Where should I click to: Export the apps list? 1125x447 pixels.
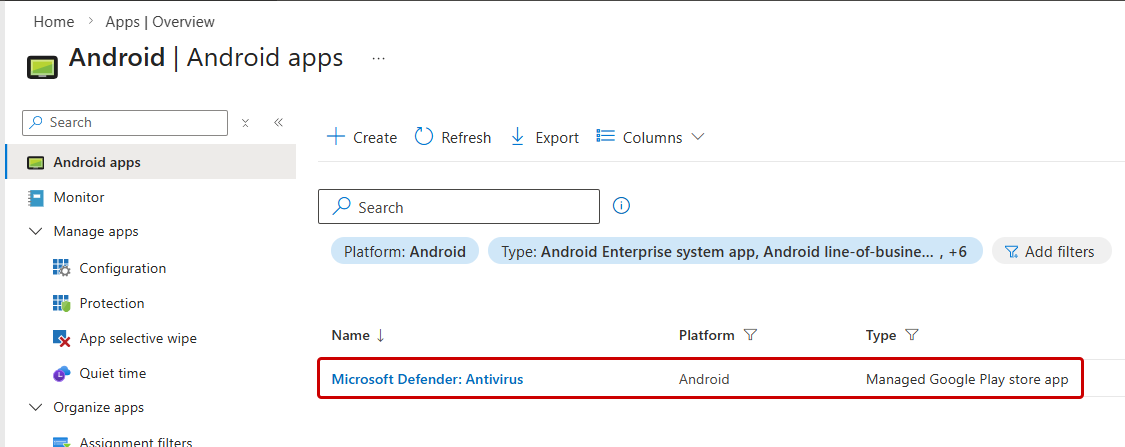545,137
